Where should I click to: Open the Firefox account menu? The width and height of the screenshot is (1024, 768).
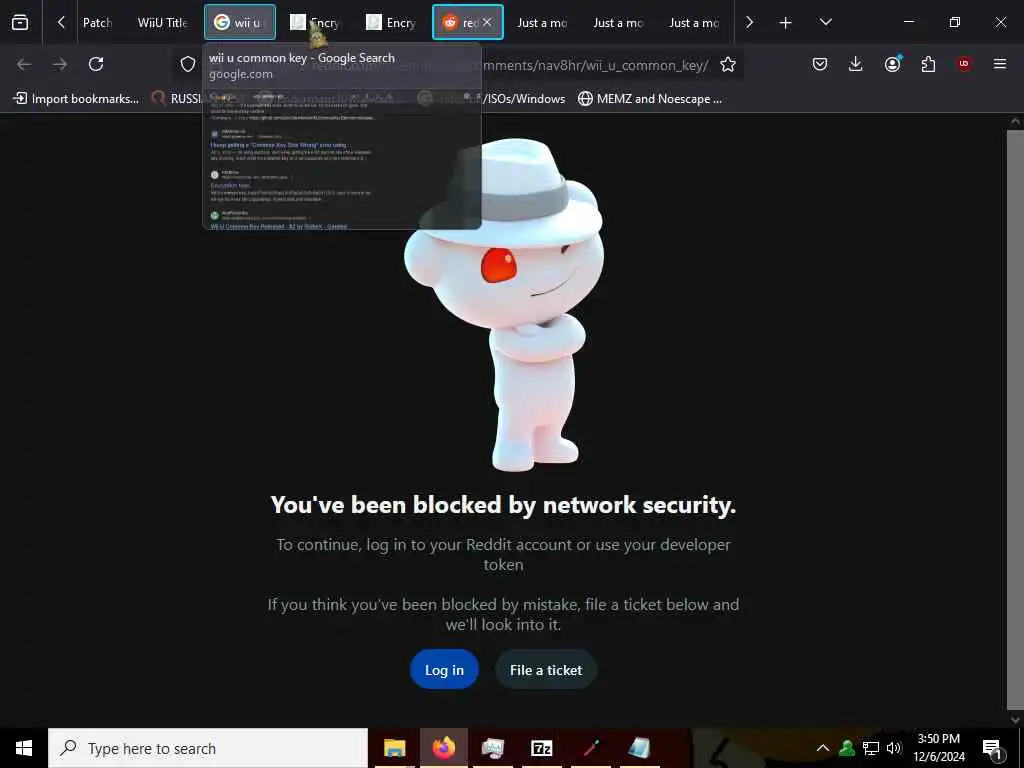[x=892, y=64]
